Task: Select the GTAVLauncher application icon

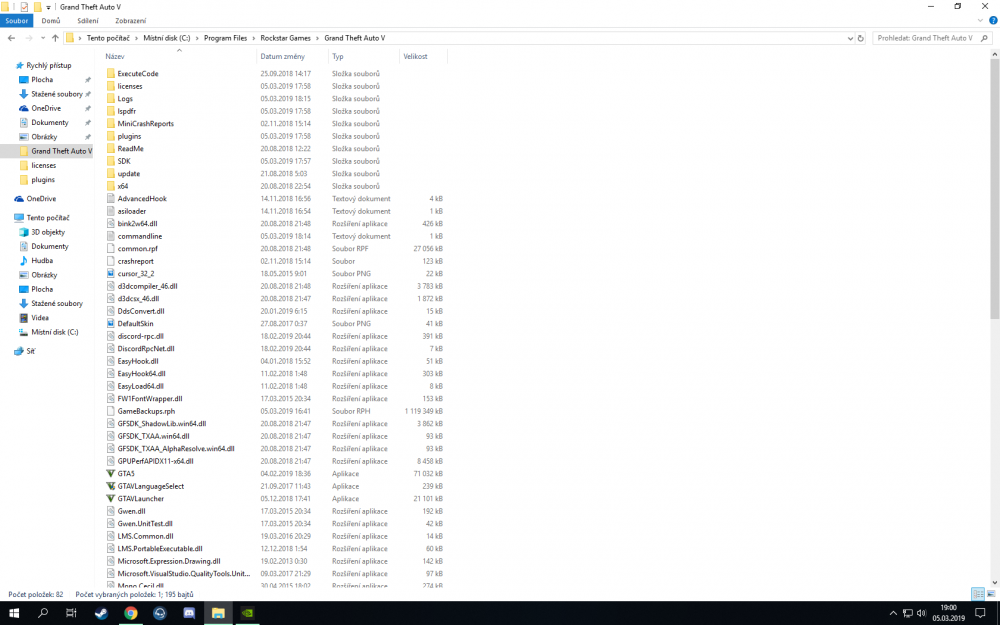Action: click(x=110, y=499)
